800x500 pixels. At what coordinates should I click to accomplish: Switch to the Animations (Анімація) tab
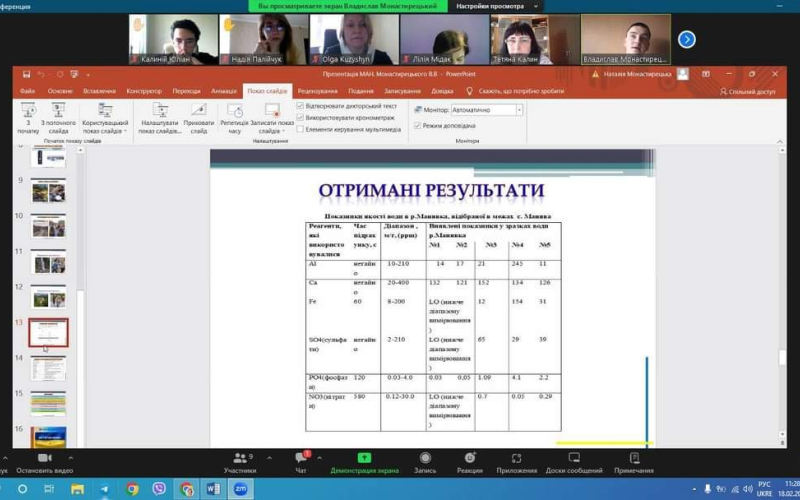tap(223, 91)
